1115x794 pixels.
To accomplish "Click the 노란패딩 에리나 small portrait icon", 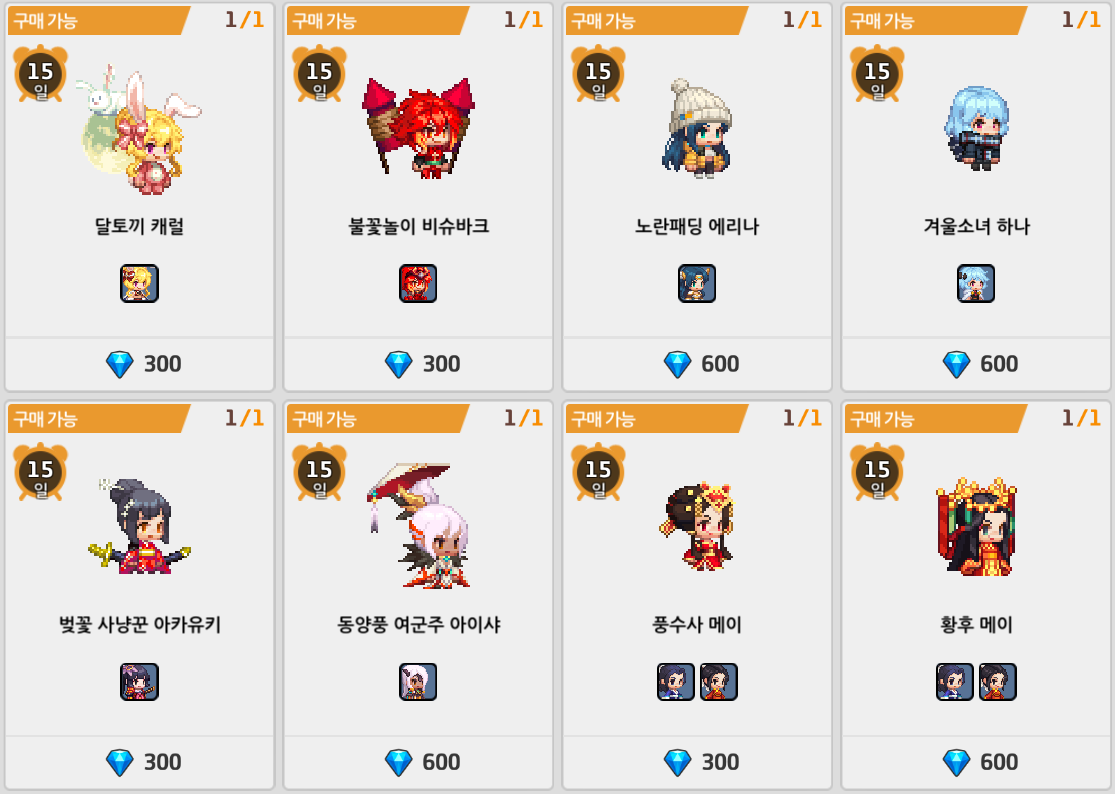I will [x=697, y=284].
